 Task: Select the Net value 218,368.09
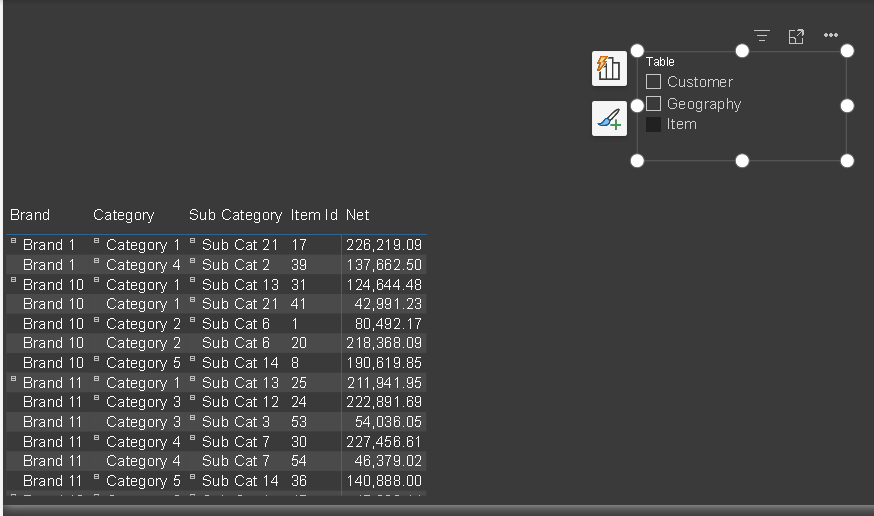tap(384, 343)
